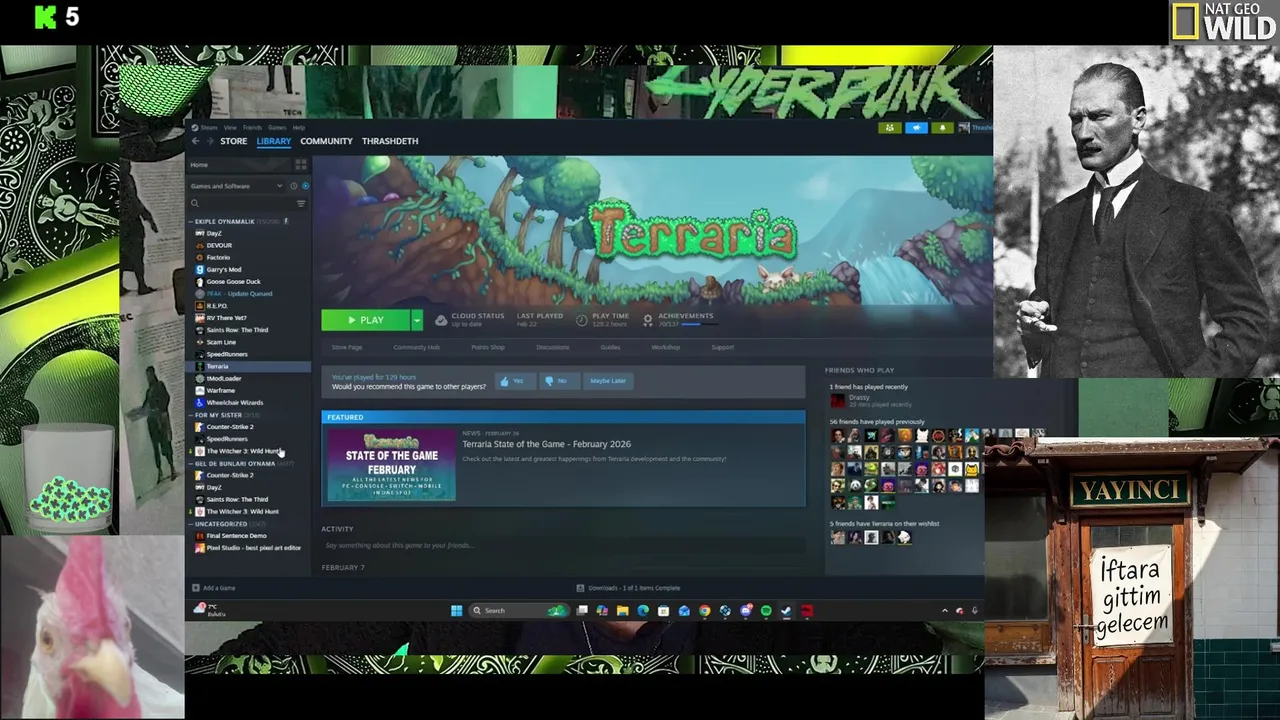Select Warframe in the library list
Viewport: 1280px width, 720px height.
[x=220, y=390]
